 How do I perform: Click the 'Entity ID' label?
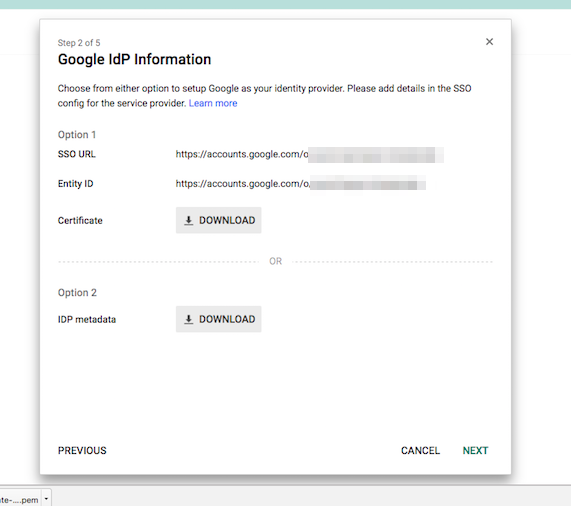[x=75, y=183]
